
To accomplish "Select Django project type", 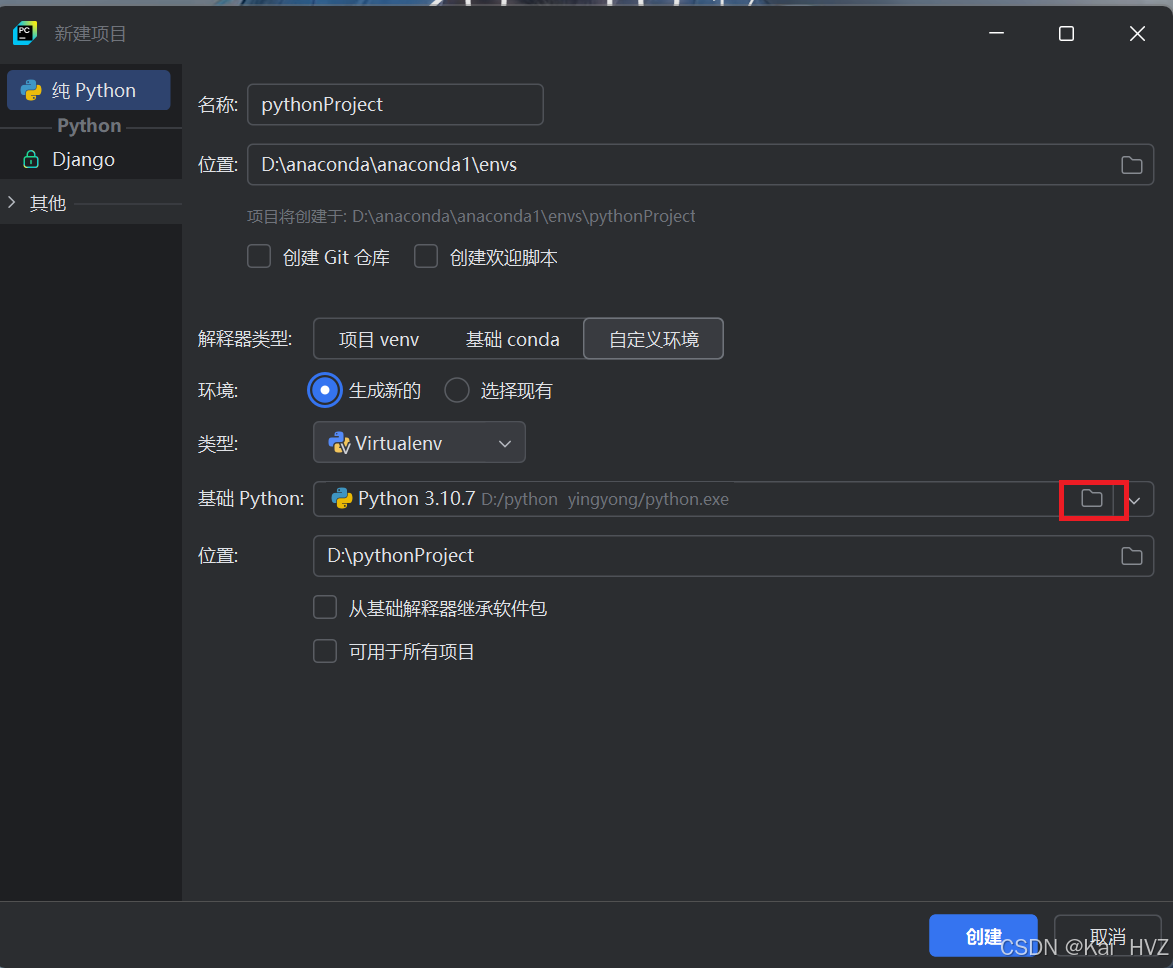I will [x=90, y=159].
